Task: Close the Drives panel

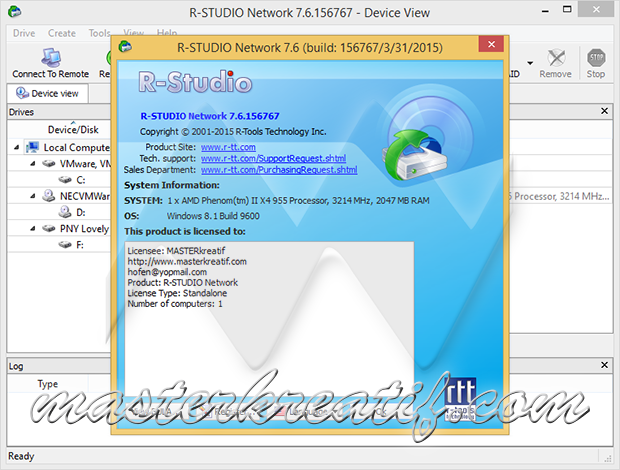Action: pos(605,111)
